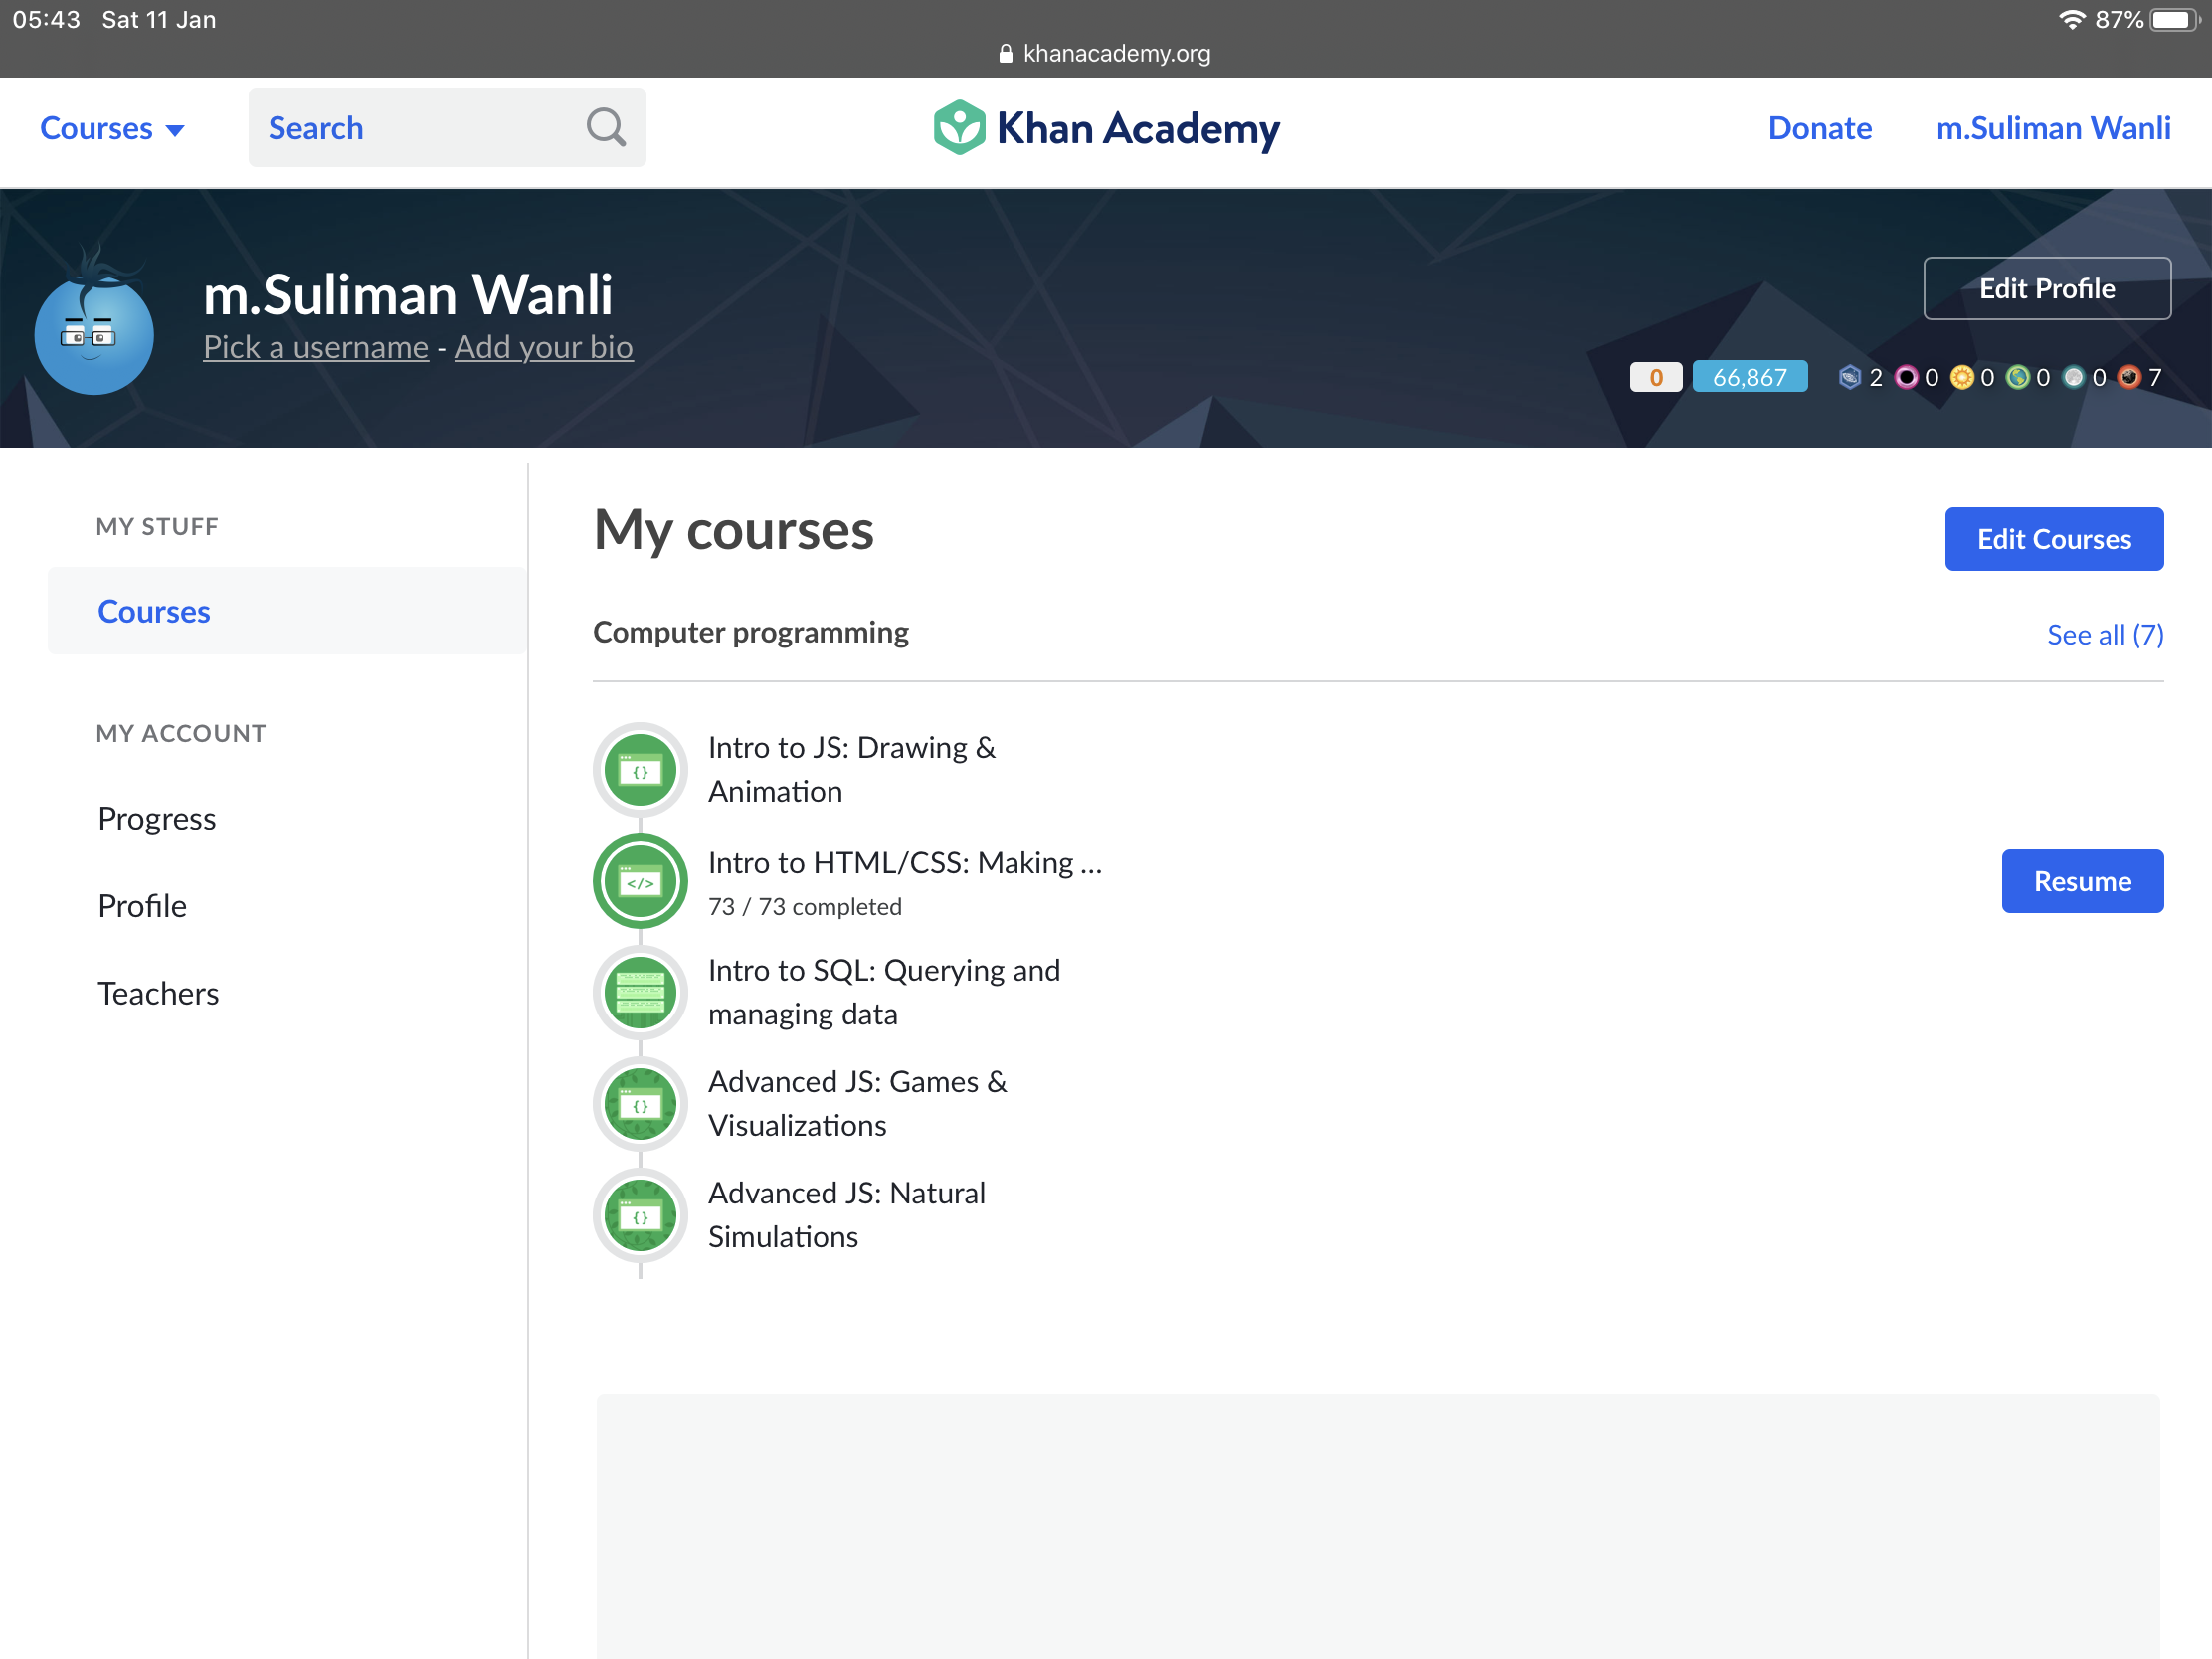Screen dimensions: 2212x1659
Task: Click the search magnifier icon
Action: point(605,128)
